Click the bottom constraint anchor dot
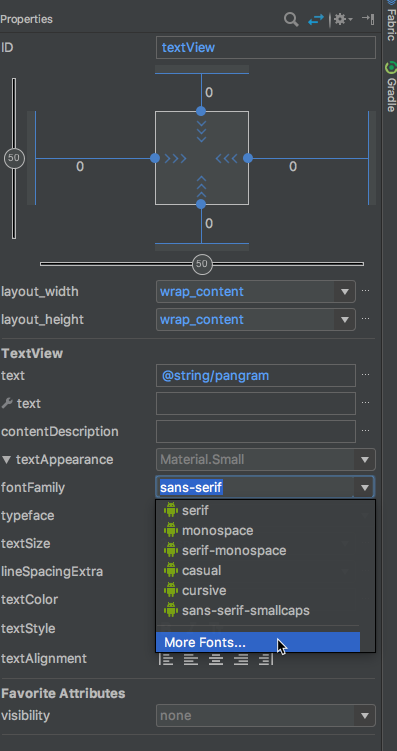 201,205
